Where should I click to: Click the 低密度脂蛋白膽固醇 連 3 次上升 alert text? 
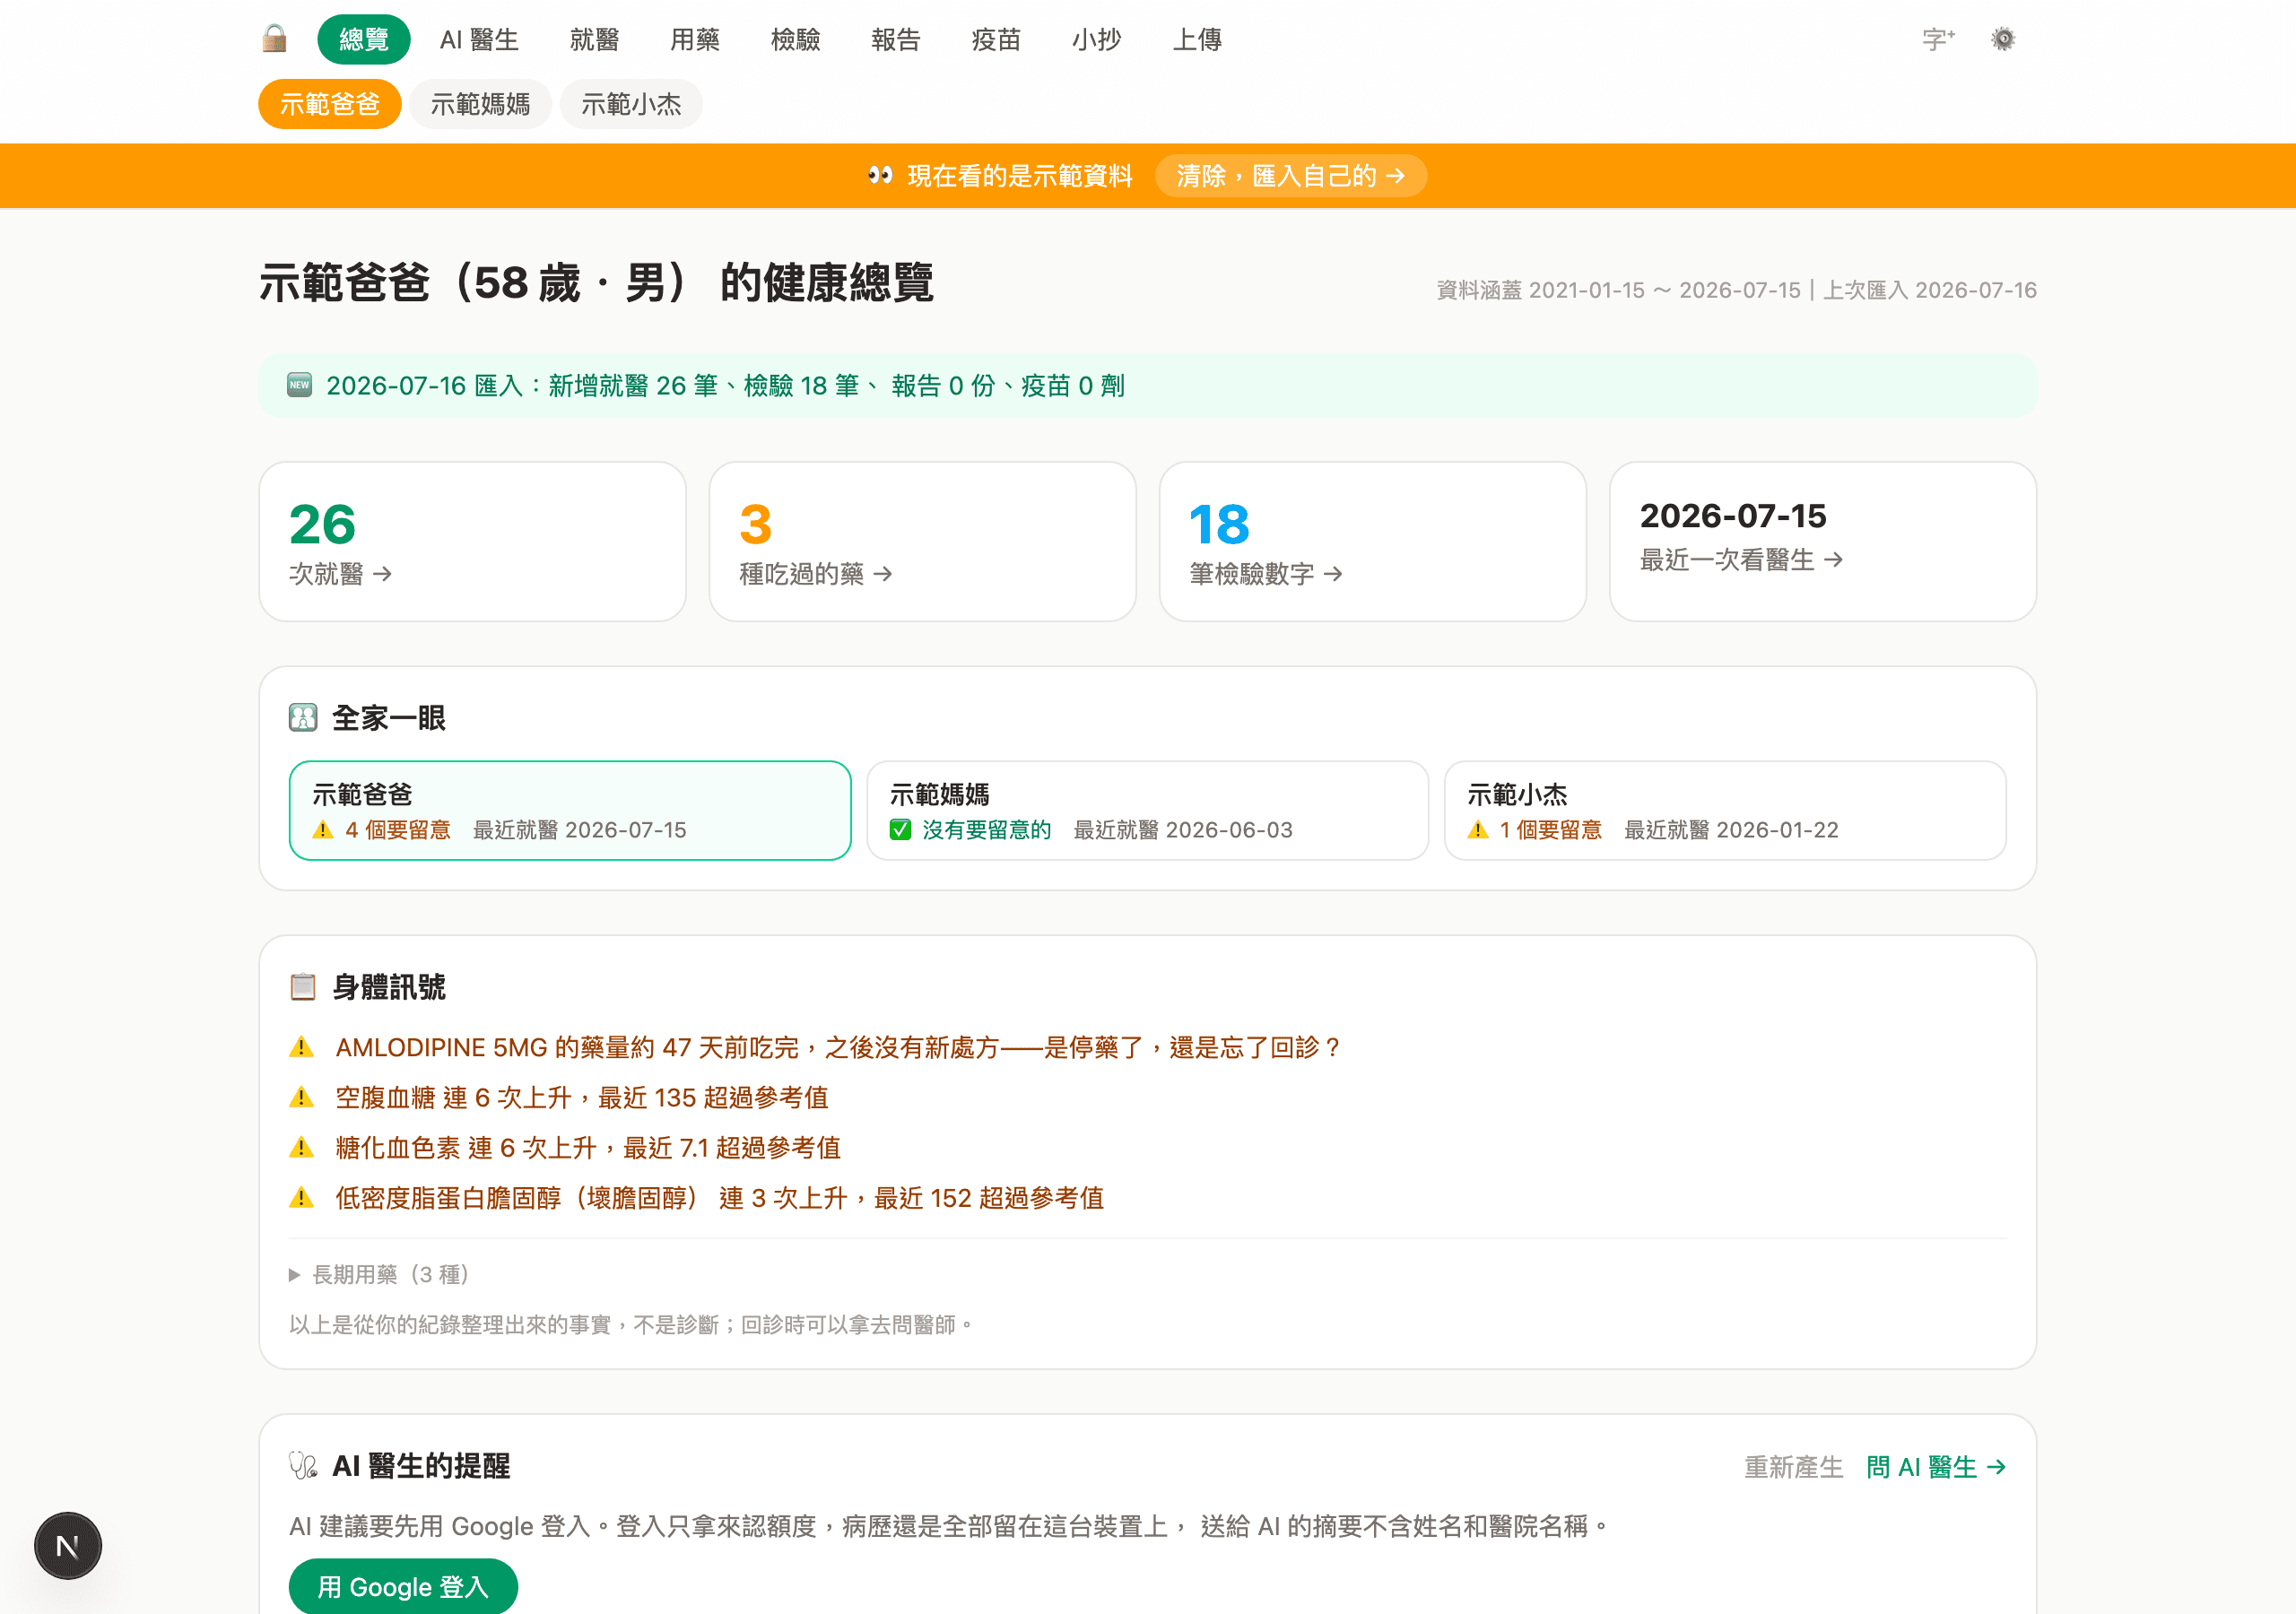click(x=720, y=1197)
